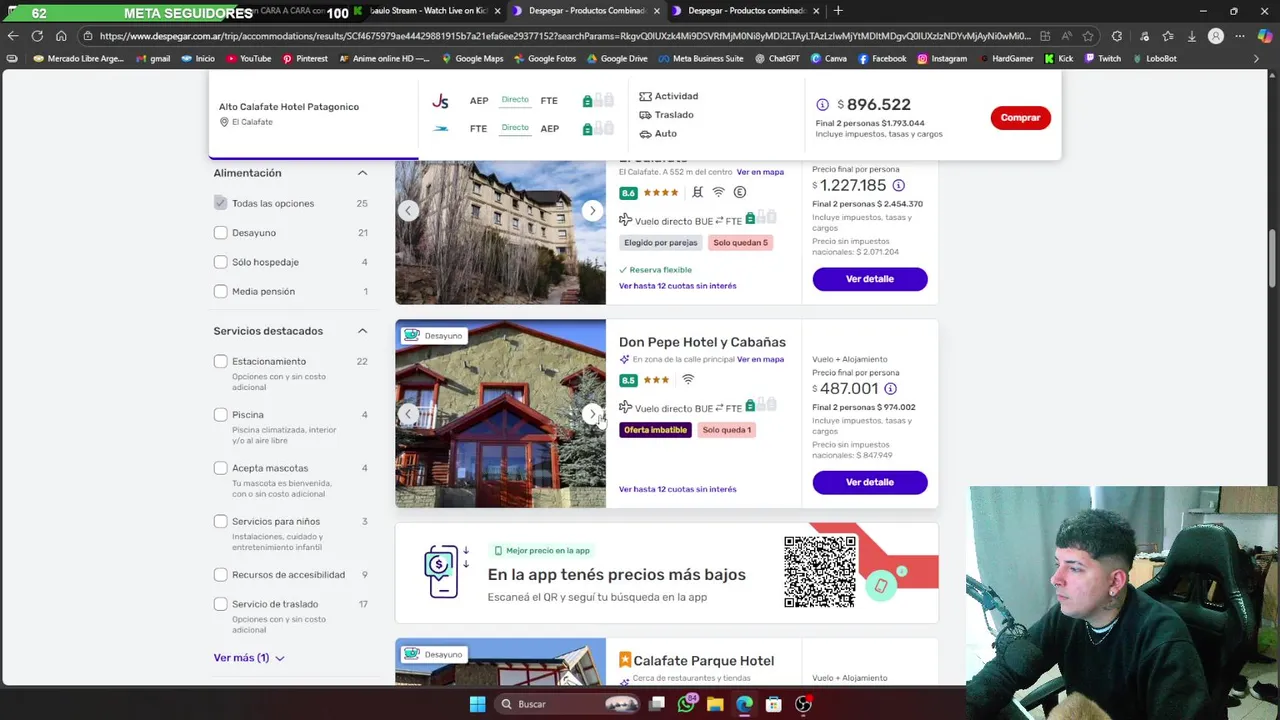Open Google Maps bookmark
The height and width of the screenshot is (720, 1280).
(473, 59)
